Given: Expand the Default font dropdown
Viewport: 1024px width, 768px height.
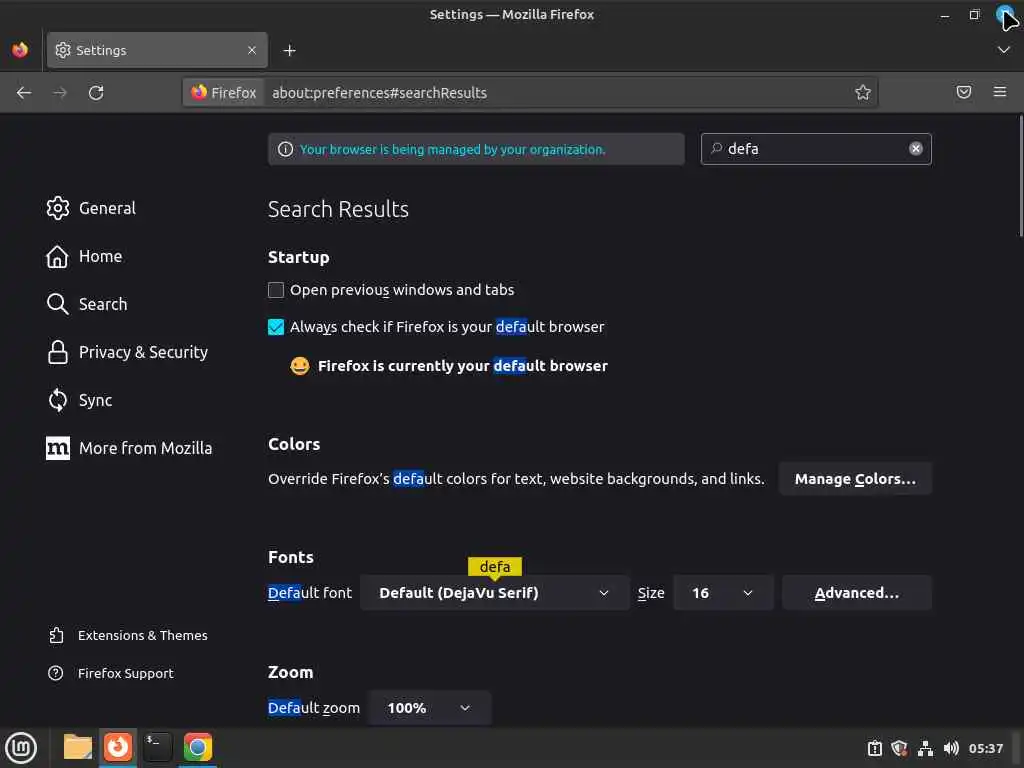Looking at the screenshot, I should tap(494, 593).
